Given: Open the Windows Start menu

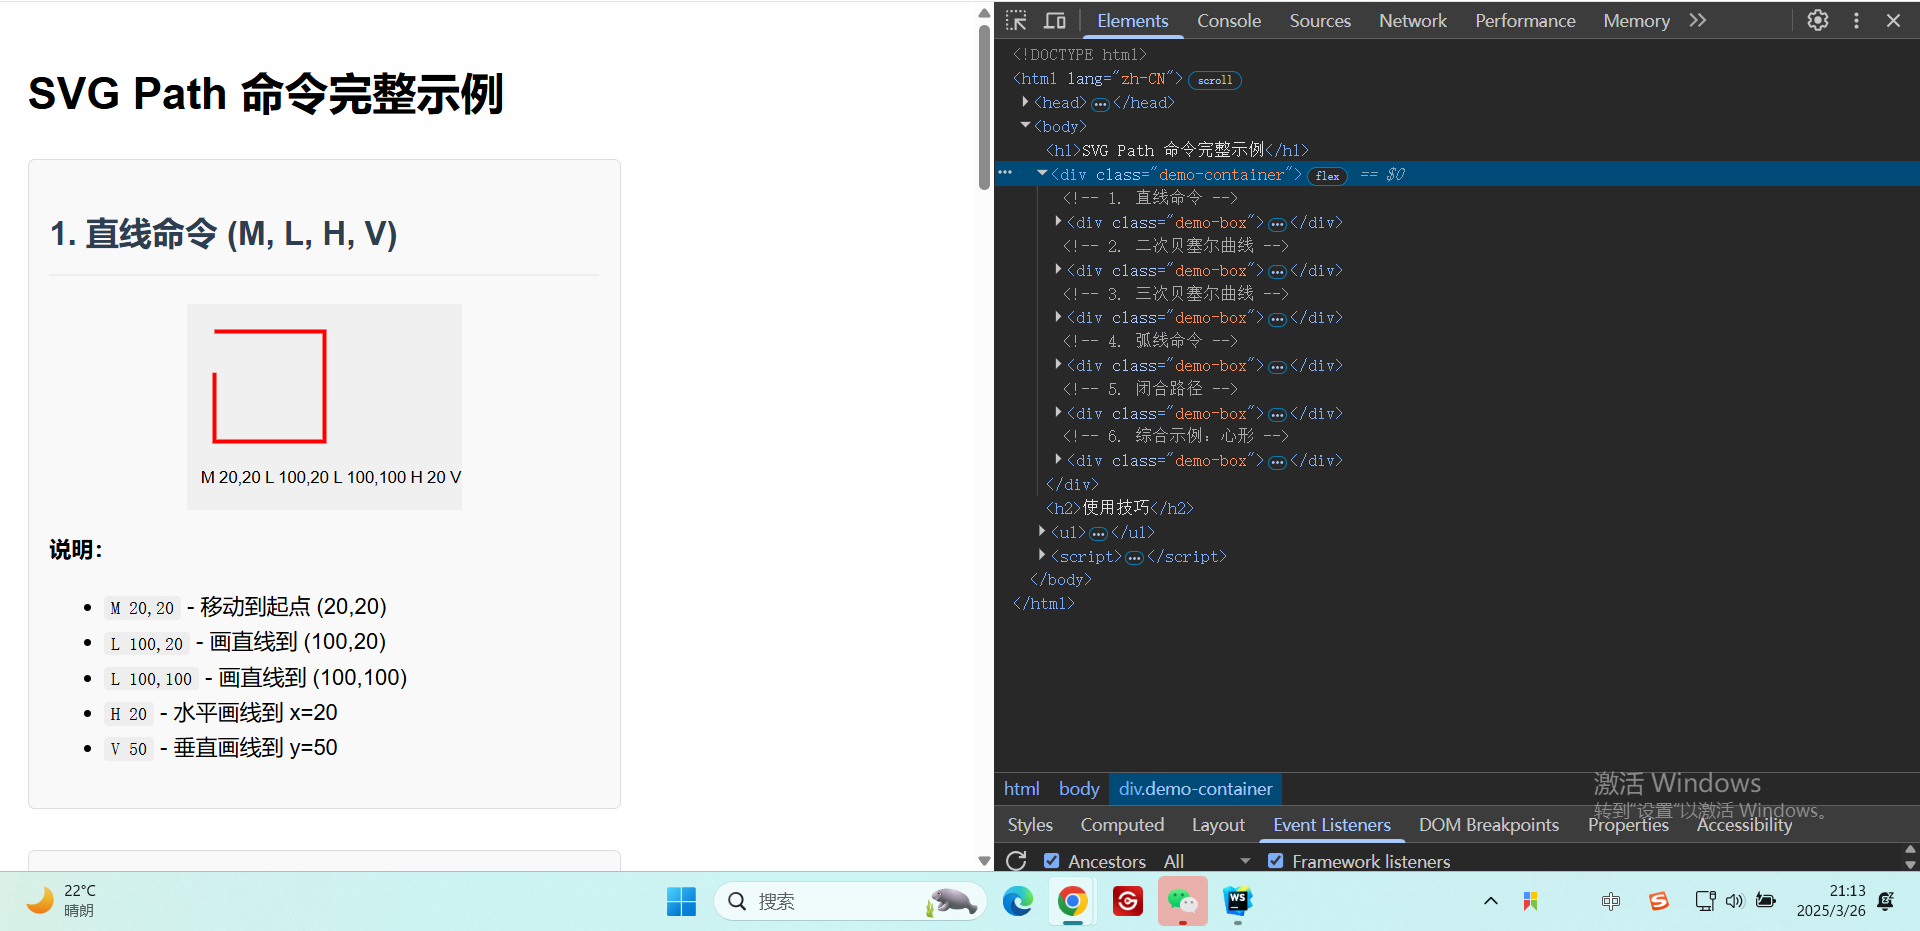Looking at the screenshot, I should pos(681,901).
